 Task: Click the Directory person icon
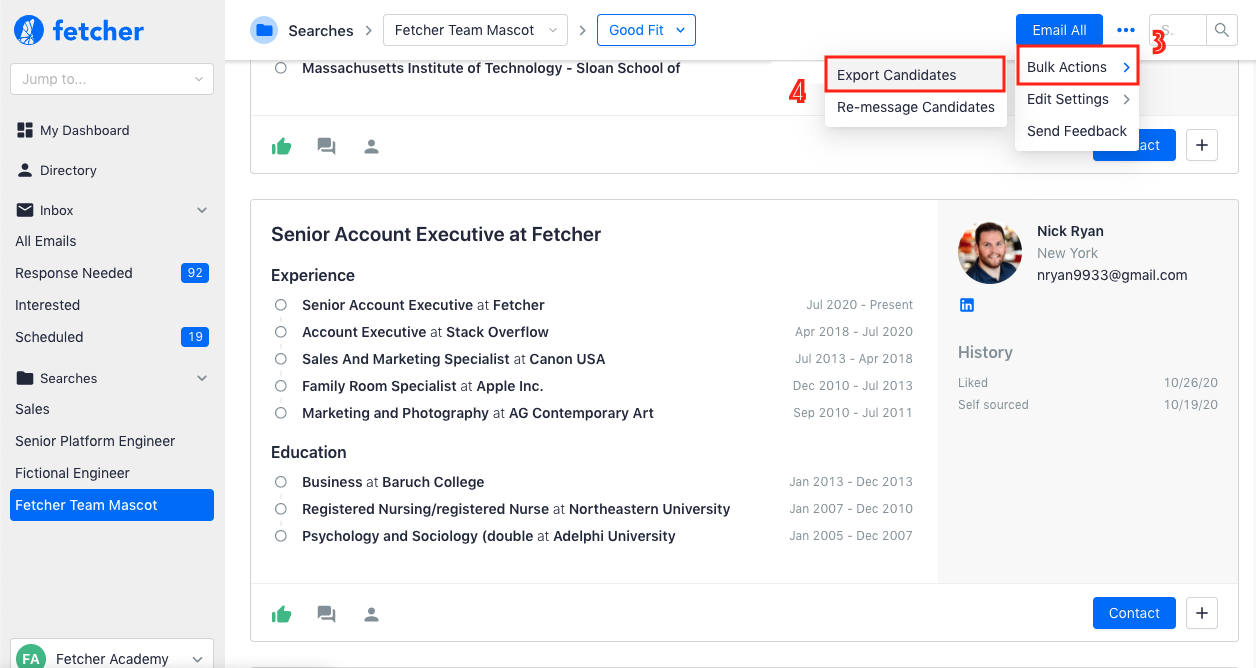25,170
